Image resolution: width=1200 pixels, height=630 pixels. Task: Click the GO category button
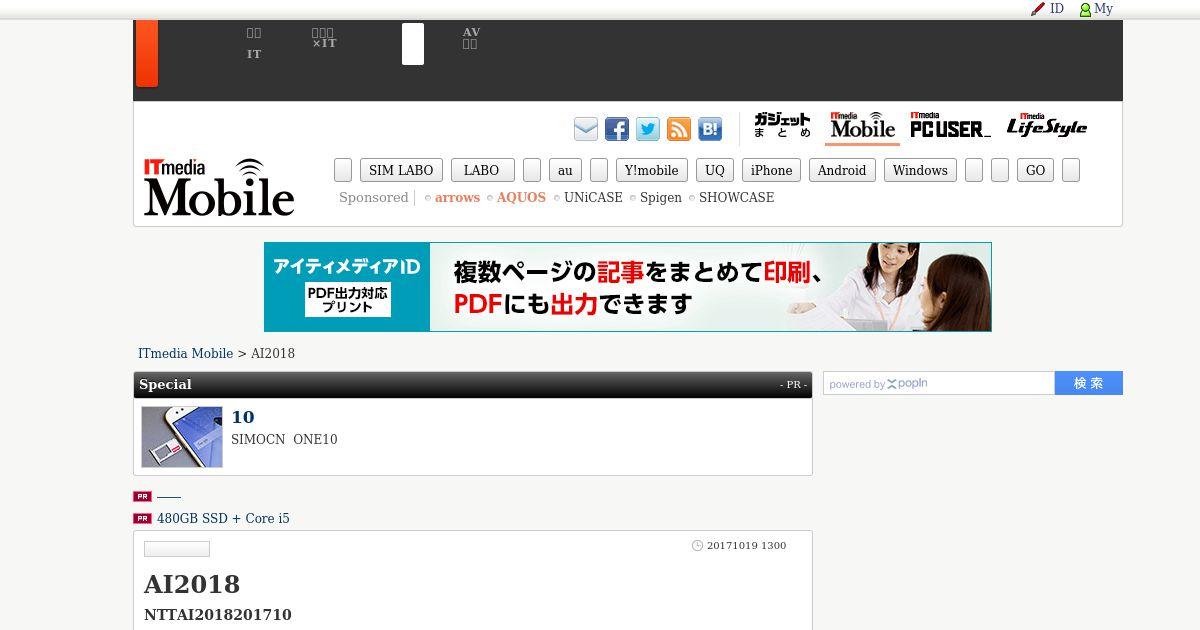1036,170
